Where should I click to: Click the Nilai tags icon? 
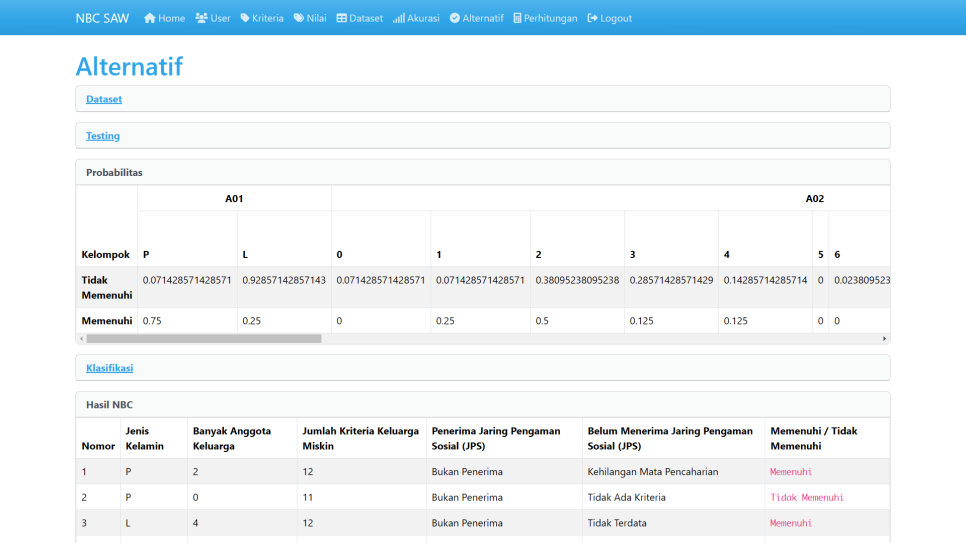click(x=298, y=18)
